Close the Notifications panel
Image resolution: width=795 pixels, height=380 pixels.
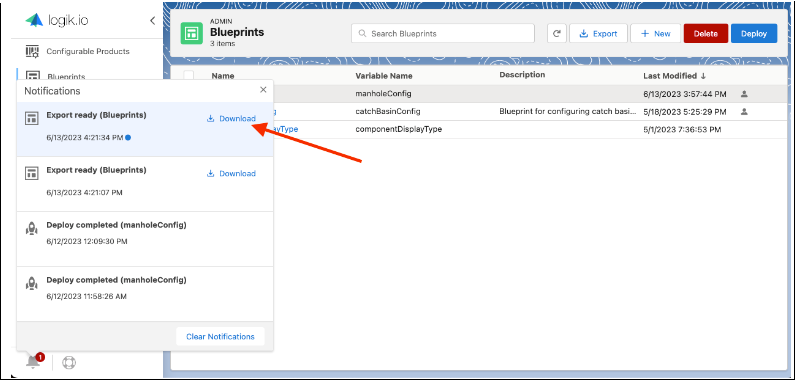coord(263,90)
